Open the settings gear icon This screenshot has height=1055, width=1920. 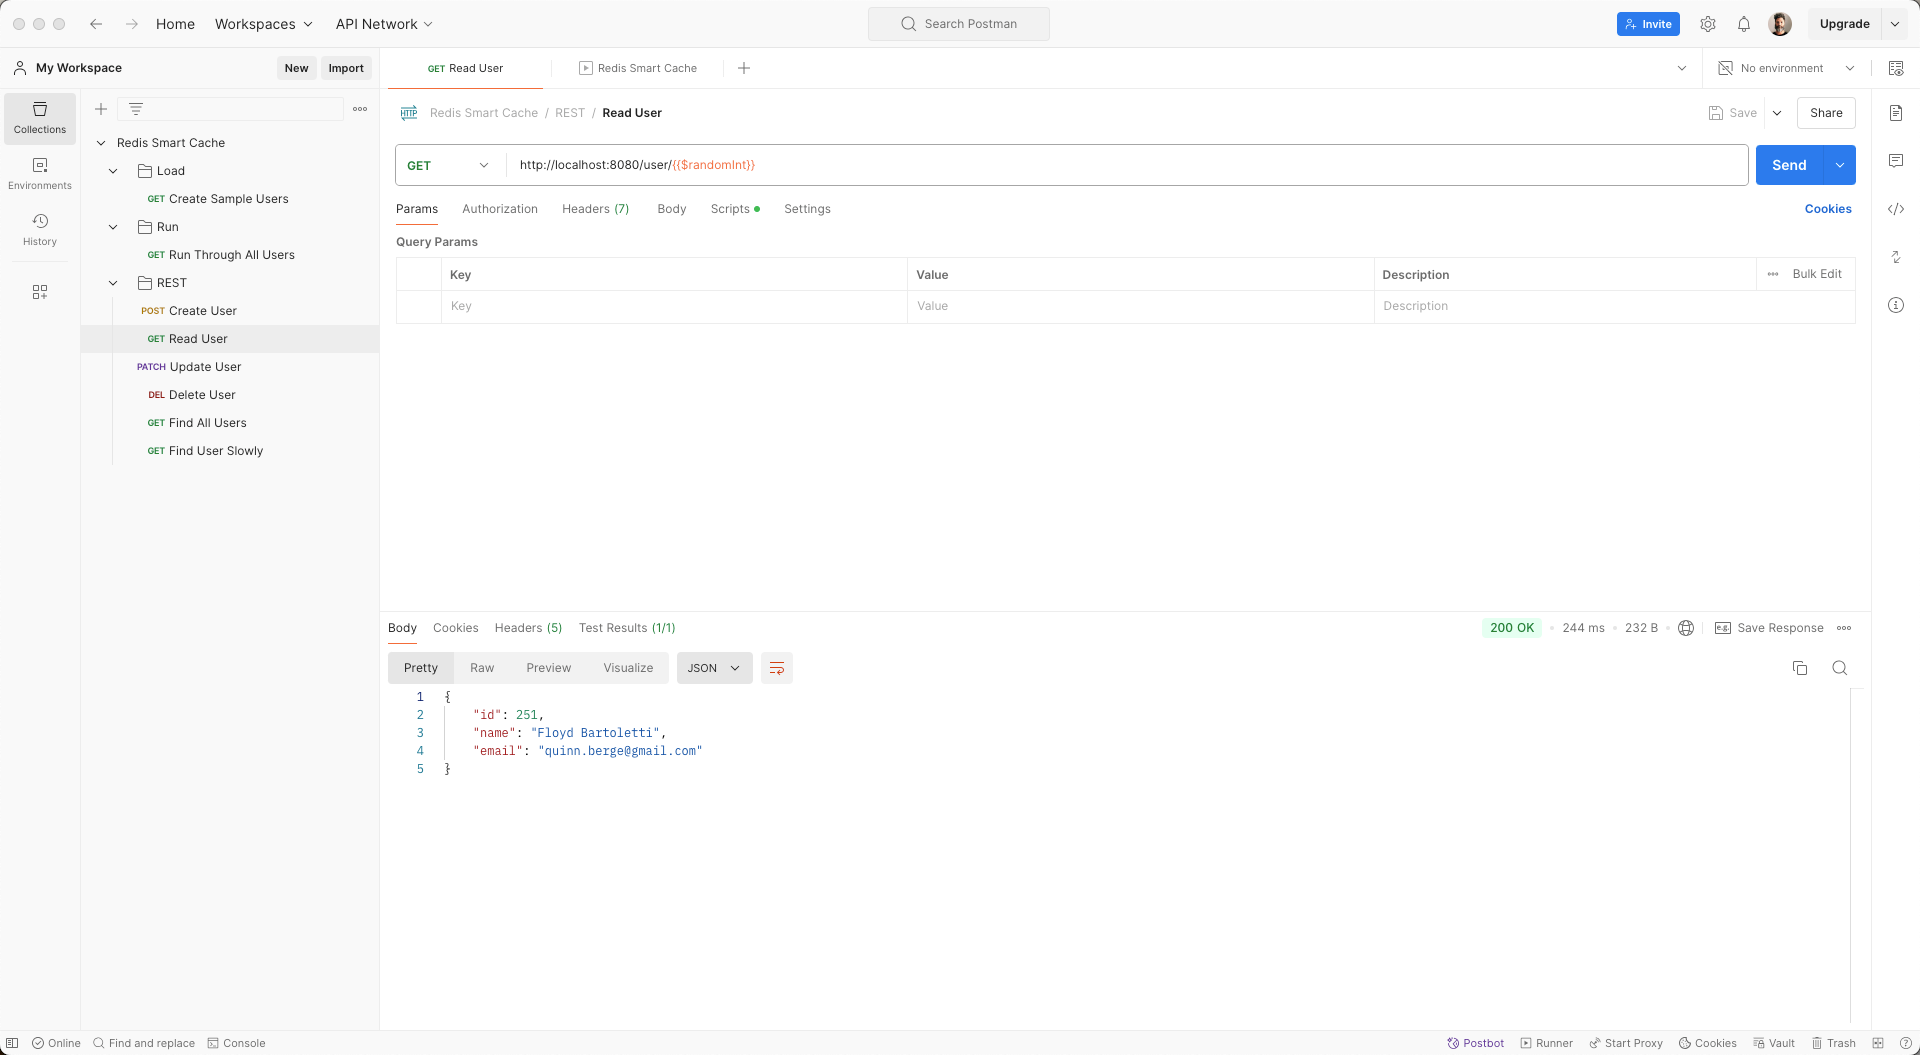coord(1708,24)
